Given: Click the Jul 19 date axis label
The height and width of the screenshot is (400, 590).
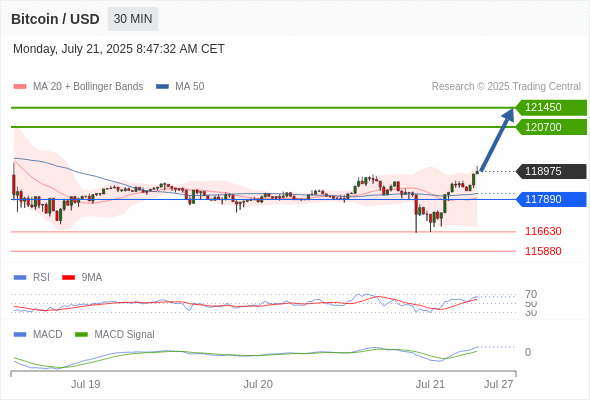Looking at the screenshot, I should click(85, 384).
